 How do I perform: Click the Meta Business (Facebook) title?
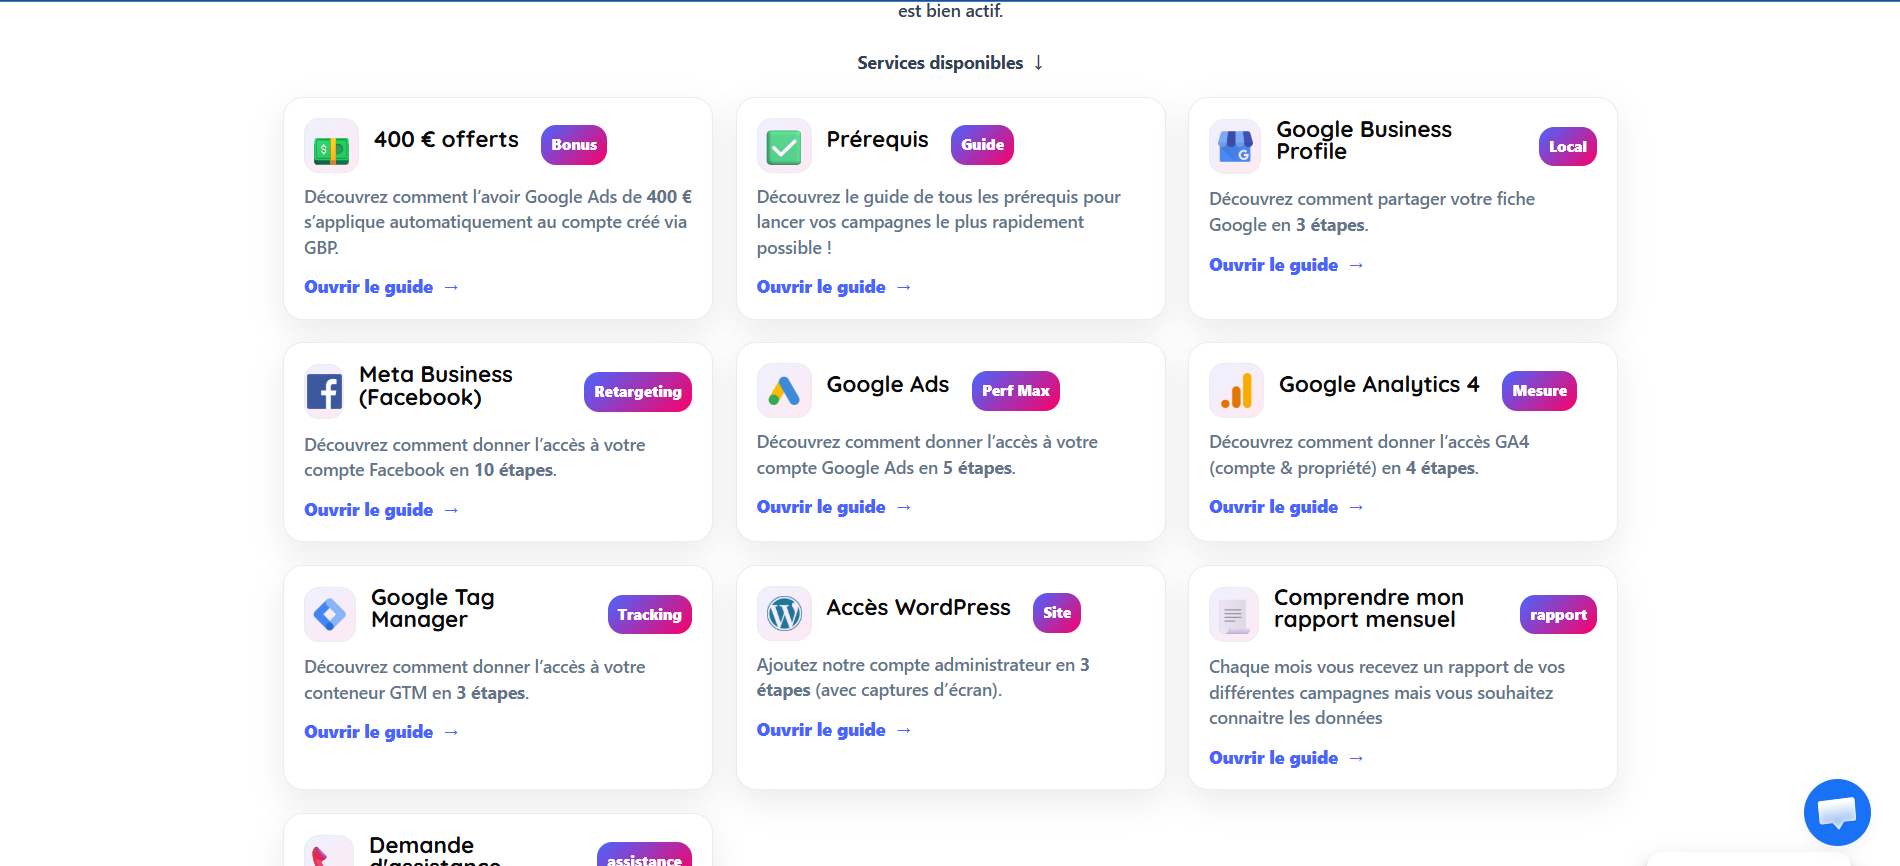(x=436, y=386)
